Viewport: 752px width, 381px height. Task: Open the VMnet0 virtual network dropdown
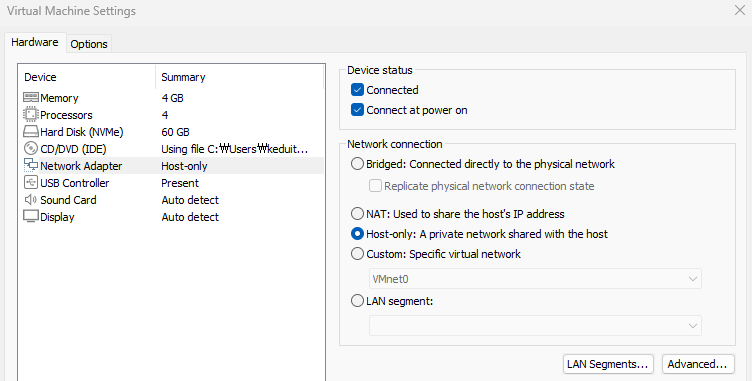coord(535,279)
